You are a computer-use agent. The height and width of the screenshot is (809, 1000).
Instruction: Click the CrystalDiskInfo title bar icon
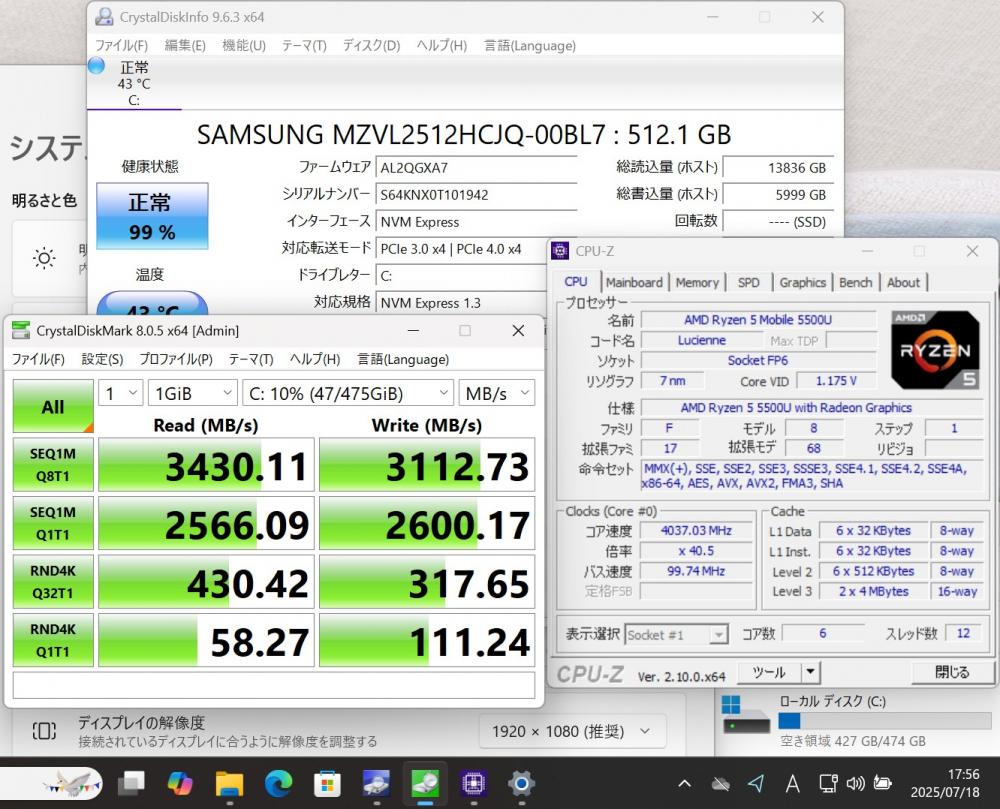104,17
